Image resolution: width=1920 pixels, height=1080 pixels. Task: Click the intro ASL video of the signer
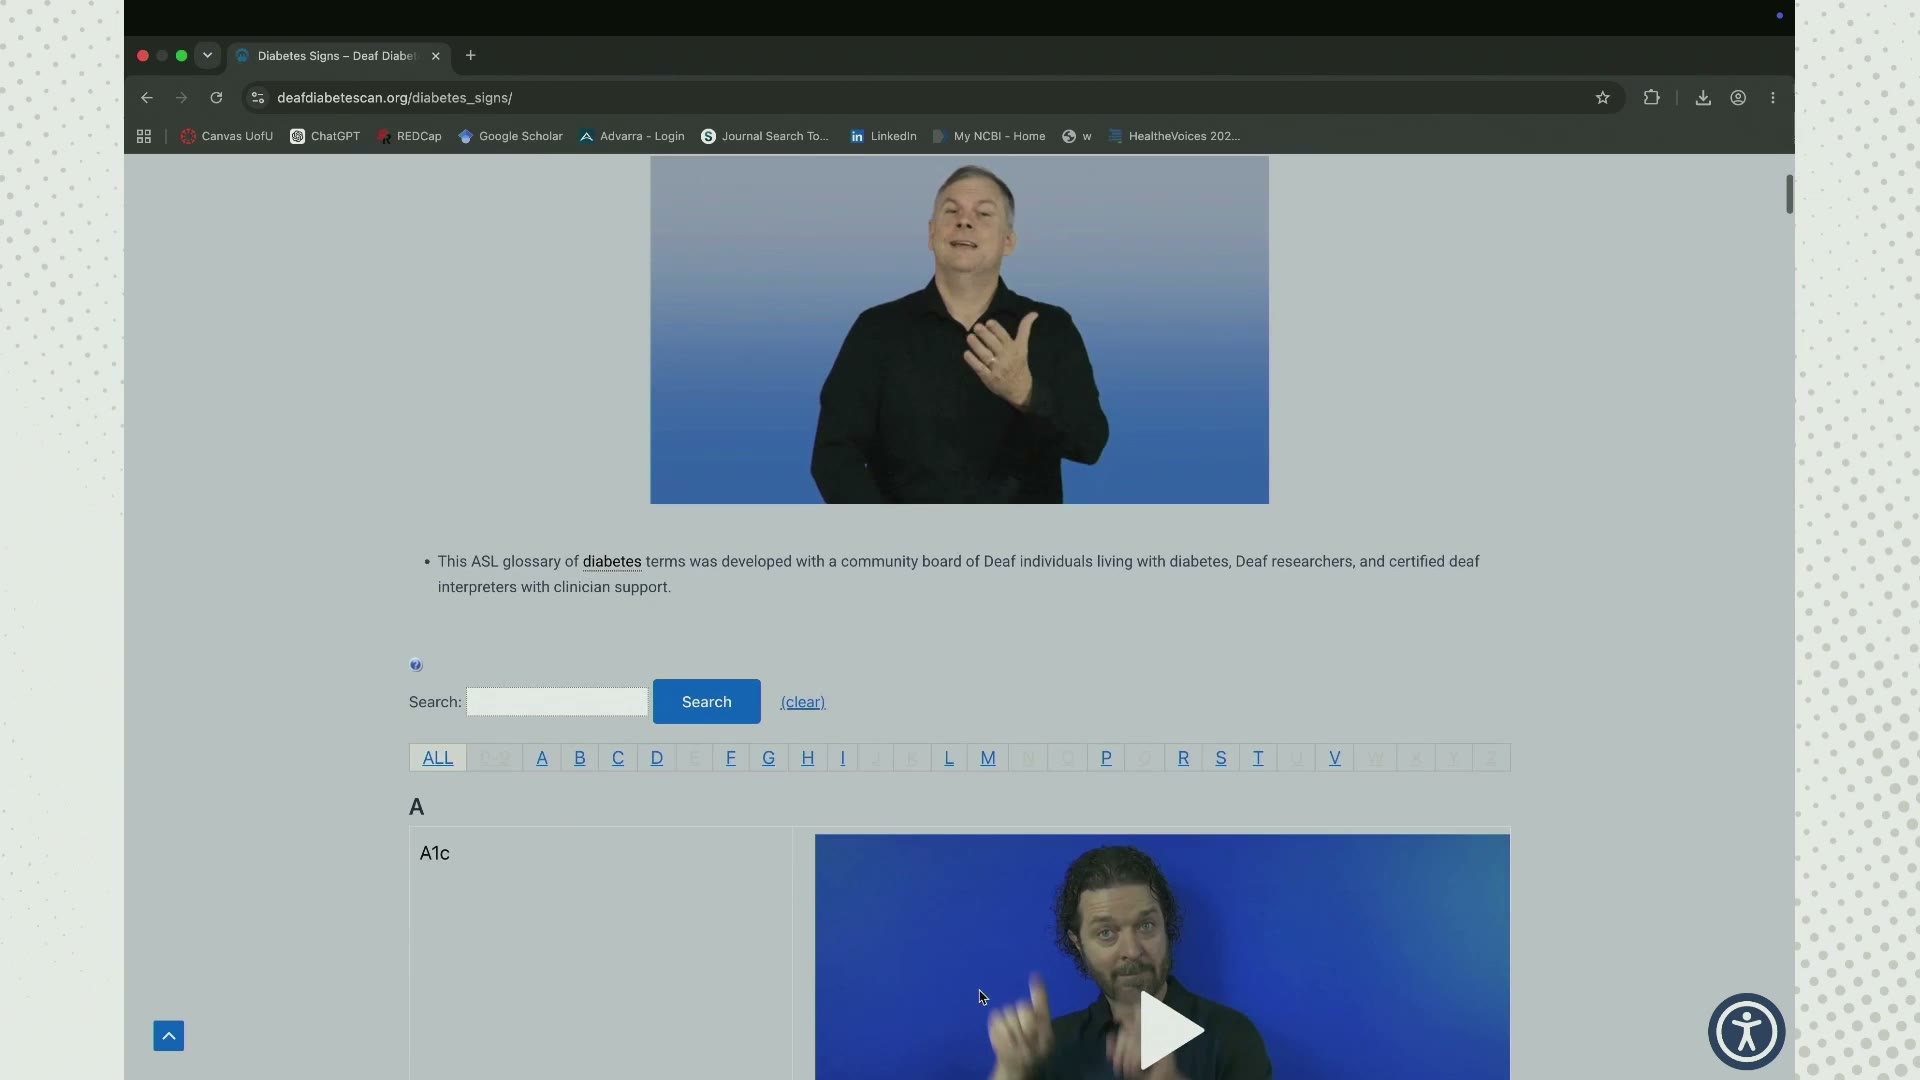coord(959,330)
